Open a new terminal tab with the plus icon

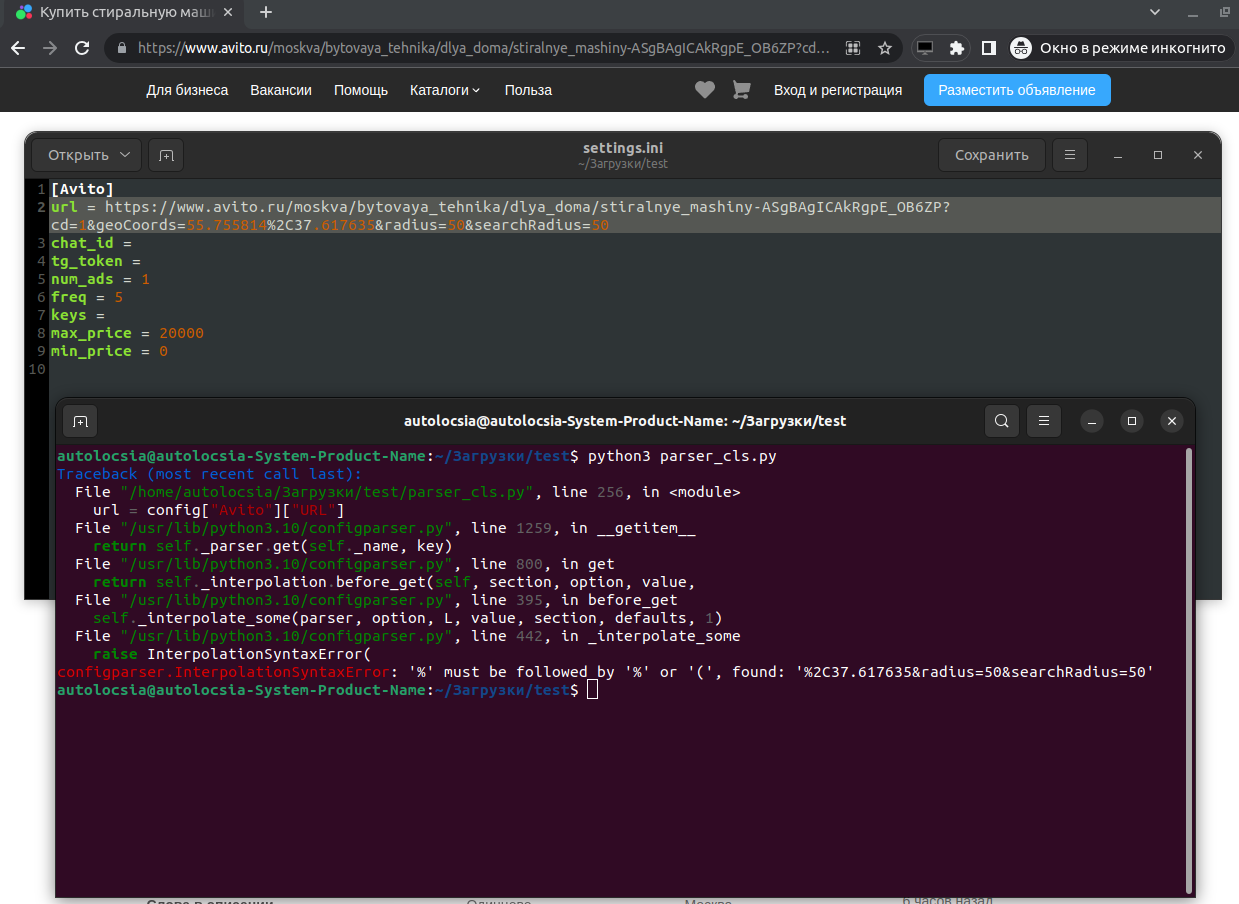(80, 421)
